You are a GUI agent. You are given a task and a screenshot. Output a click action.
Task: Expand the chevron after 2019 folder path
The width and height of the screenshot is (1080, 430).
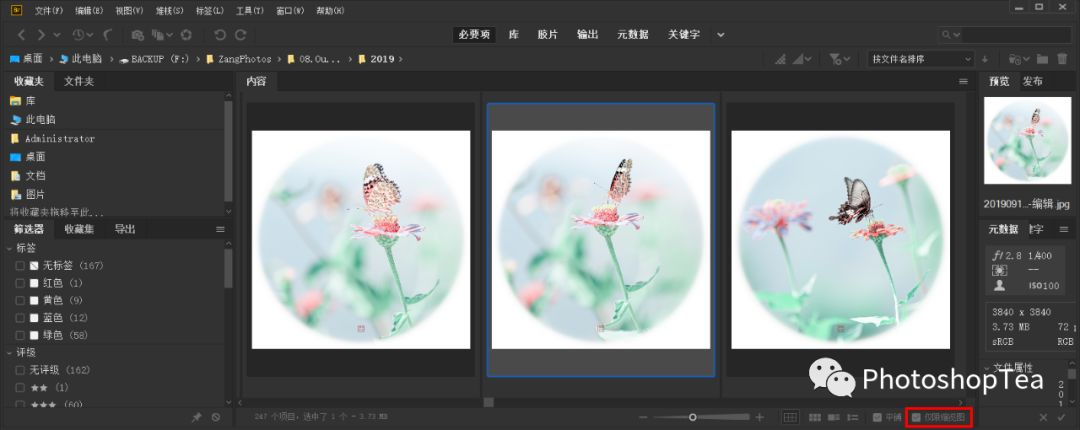click(x=400, y=59)
